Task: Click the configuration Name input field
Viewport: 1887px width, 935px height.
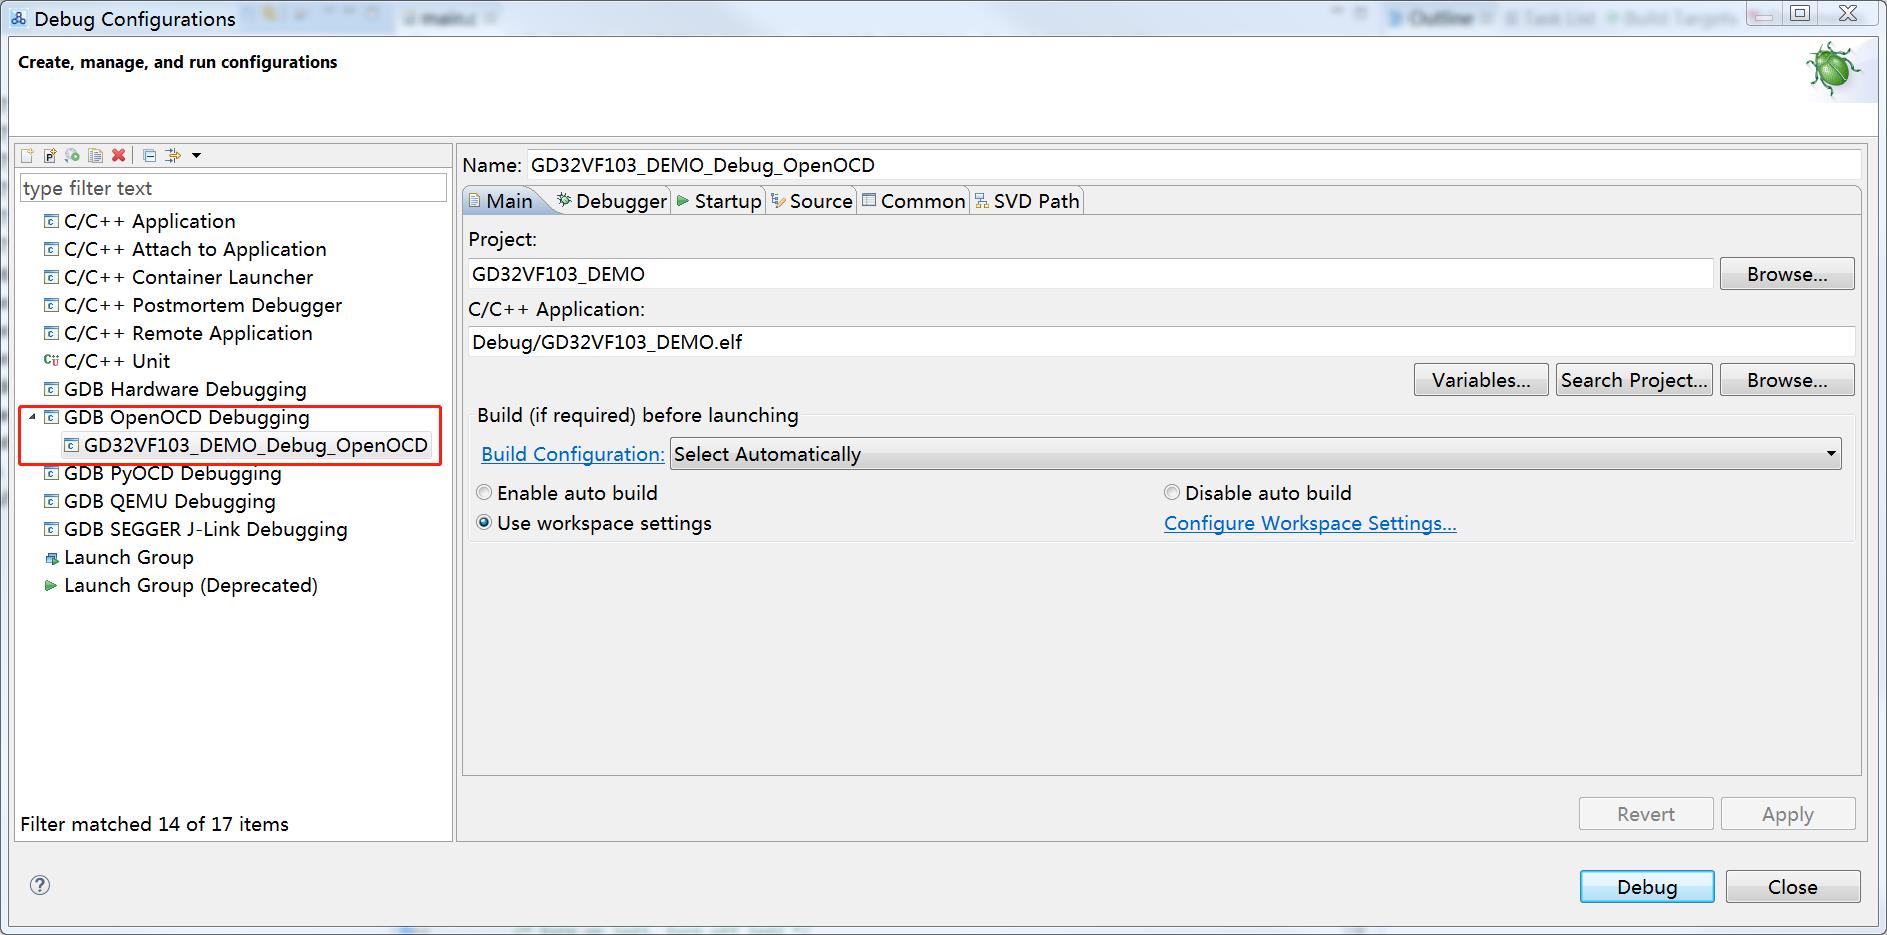Action: (x=1194, y=165)
